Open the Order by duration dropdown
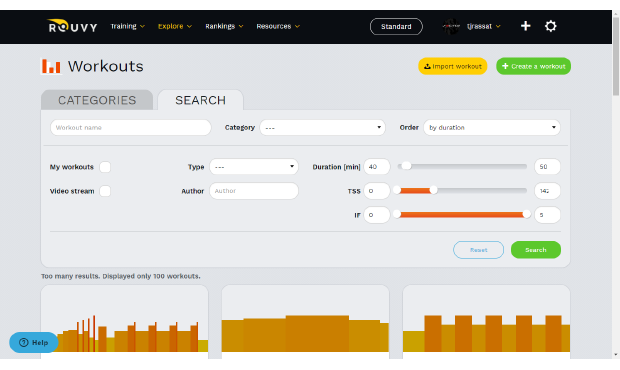Viewport: 620px width, 370px height. pos(492,128)
